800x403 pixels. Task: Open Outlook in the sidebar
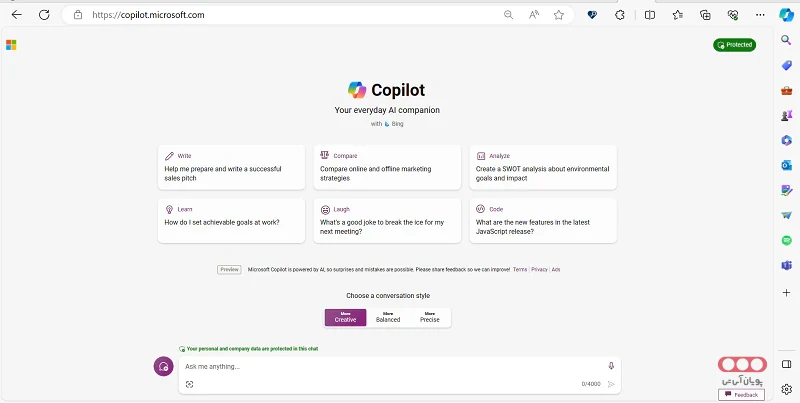[x=786, y=165]
